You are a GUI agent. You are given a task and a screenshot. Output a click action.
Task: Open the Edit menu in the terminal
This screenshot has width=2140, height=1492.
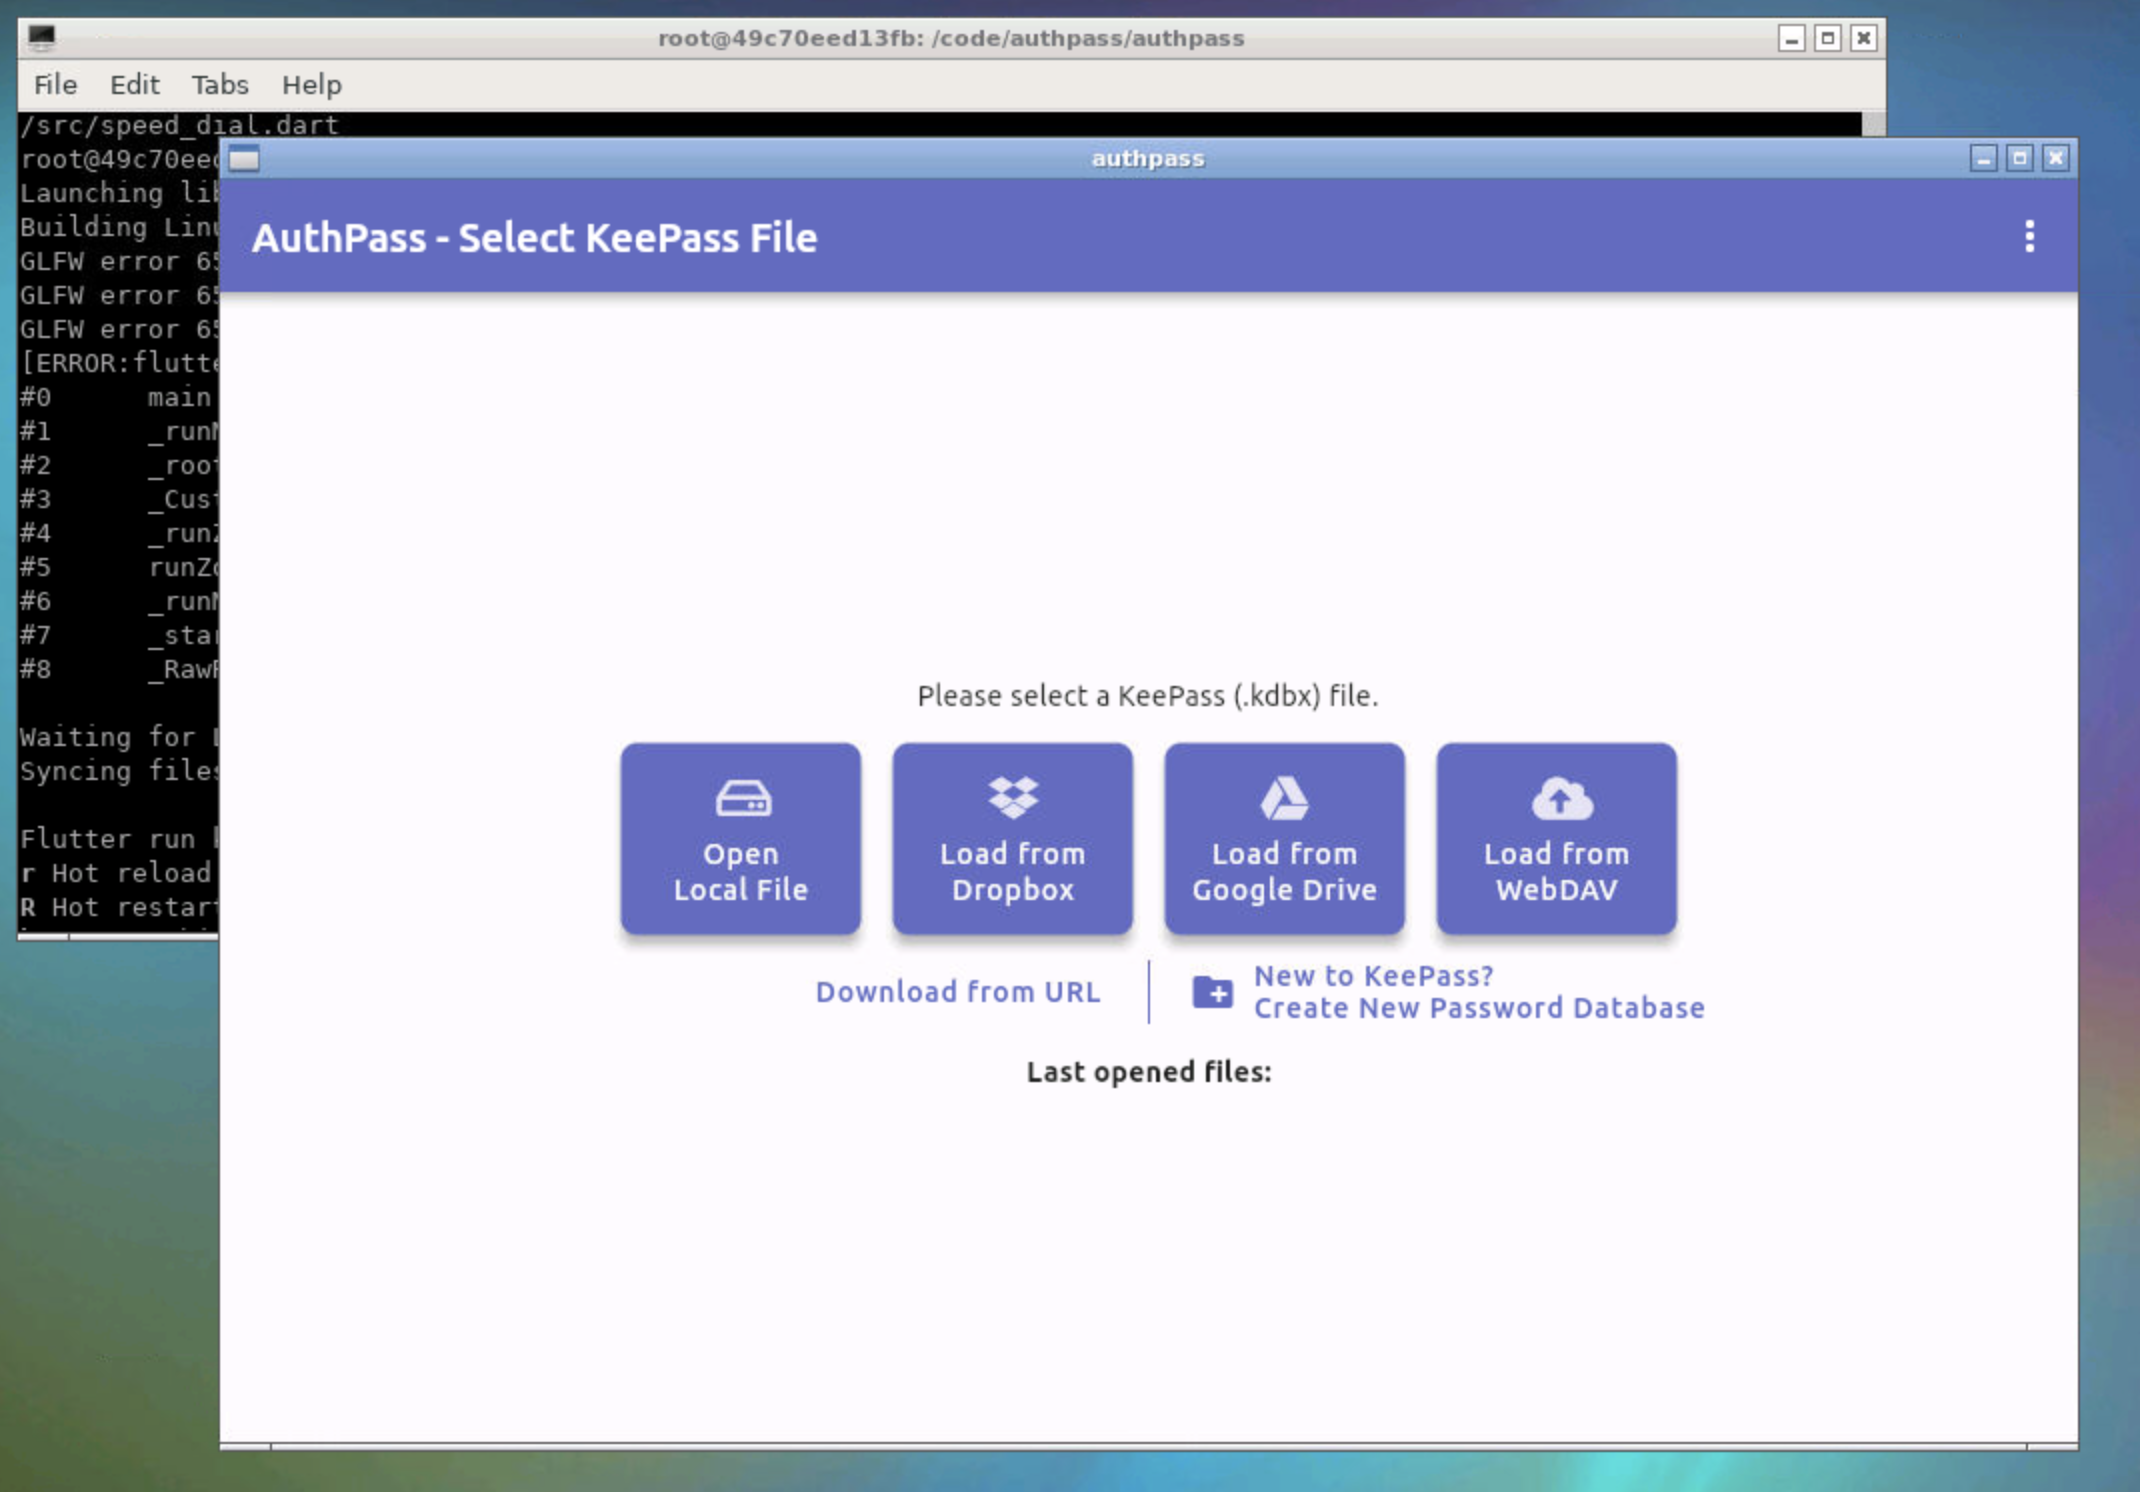(134, 84)
